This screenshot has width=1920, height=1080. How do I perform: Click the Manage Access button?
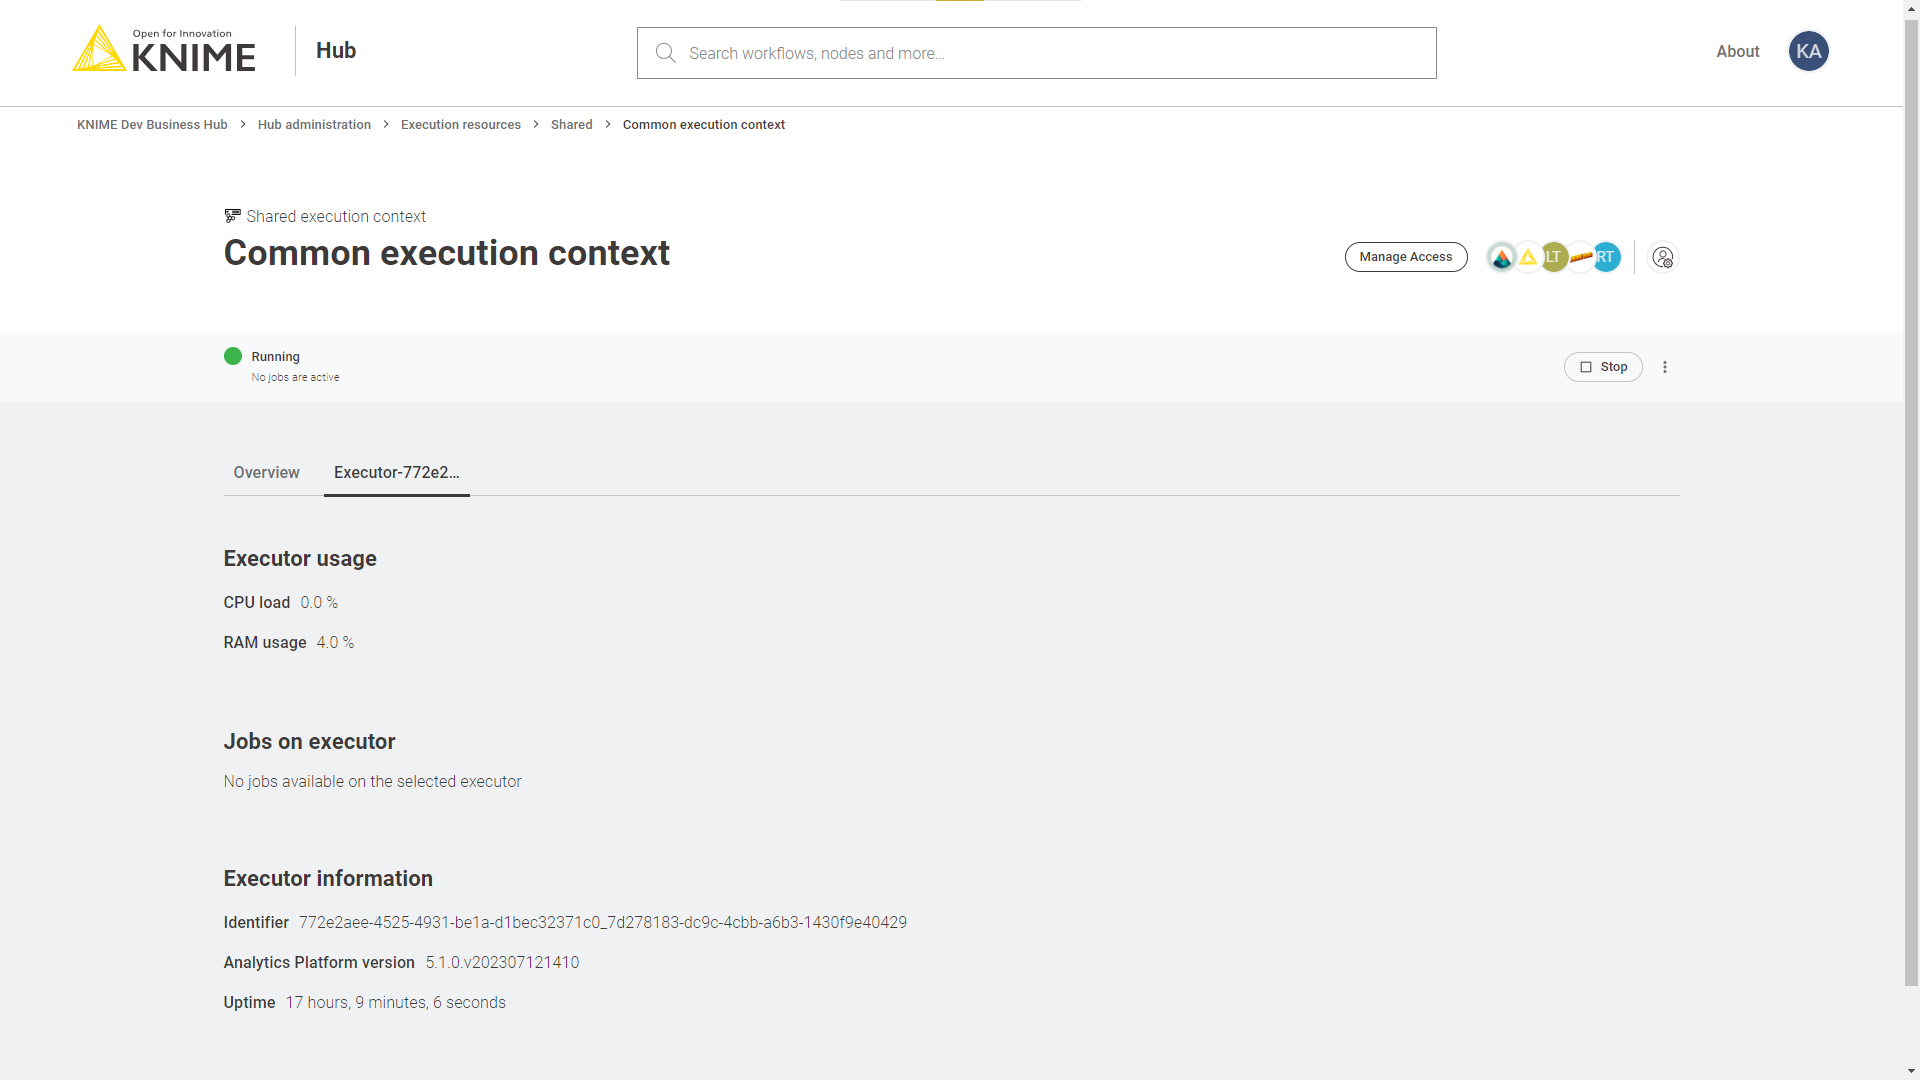pos(1406,256)
